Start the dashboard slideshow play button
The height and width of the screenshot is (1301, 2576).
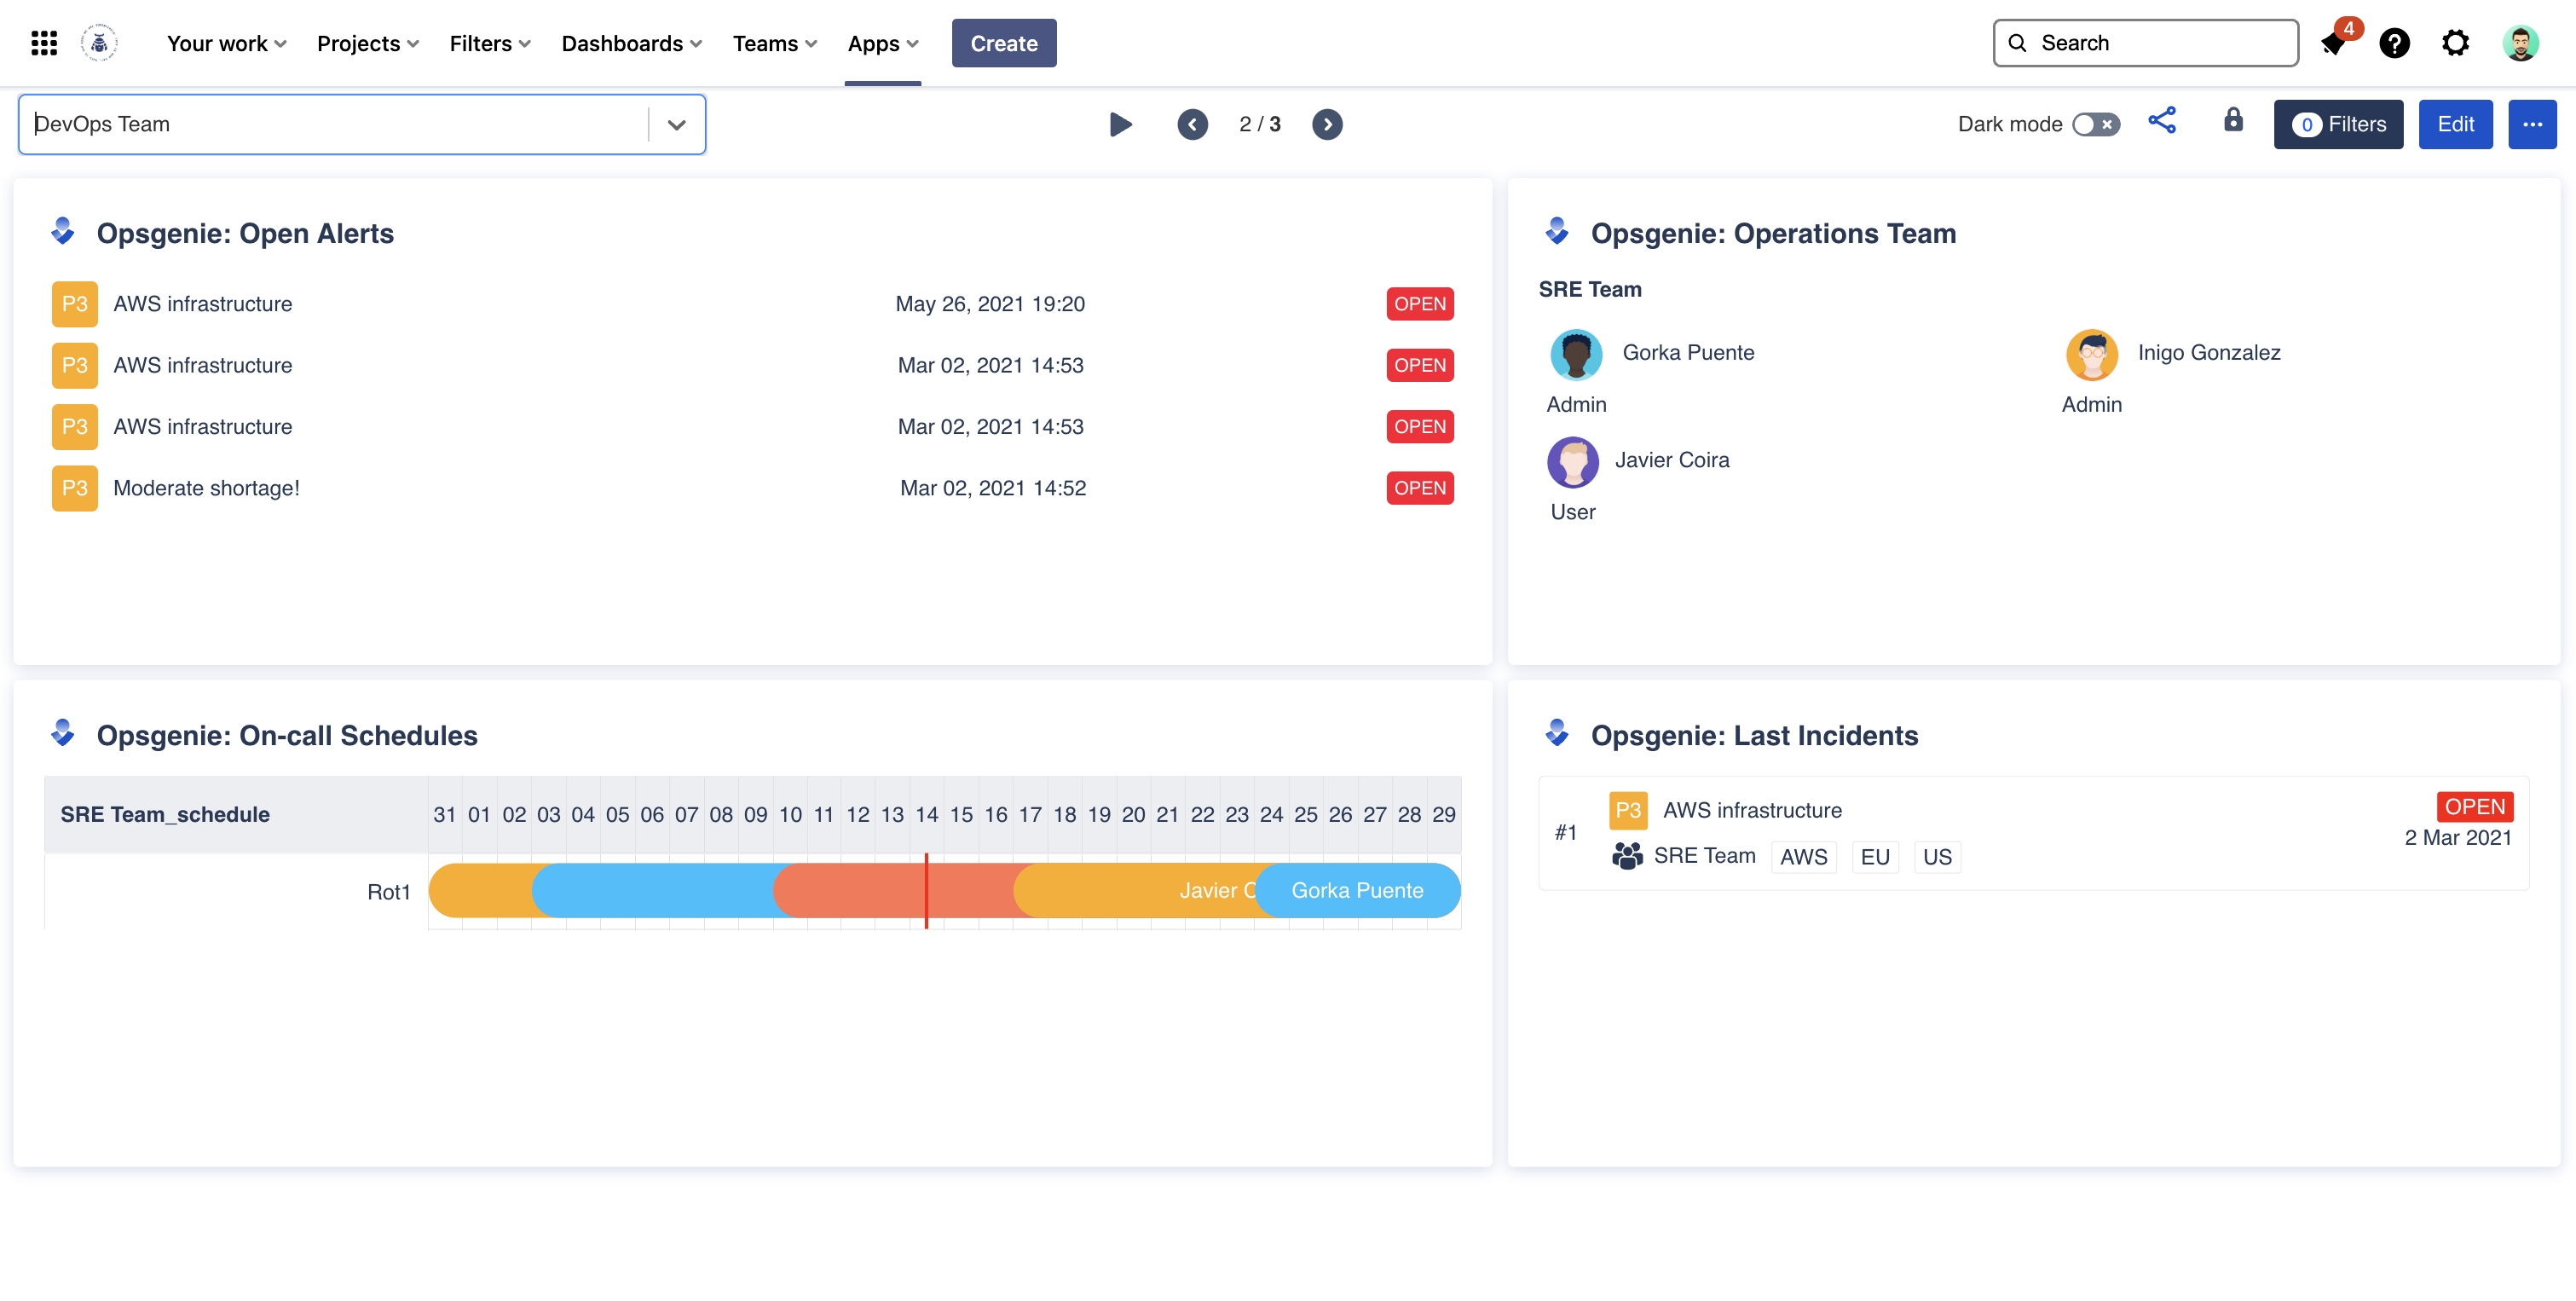(x=1121, y=124)
